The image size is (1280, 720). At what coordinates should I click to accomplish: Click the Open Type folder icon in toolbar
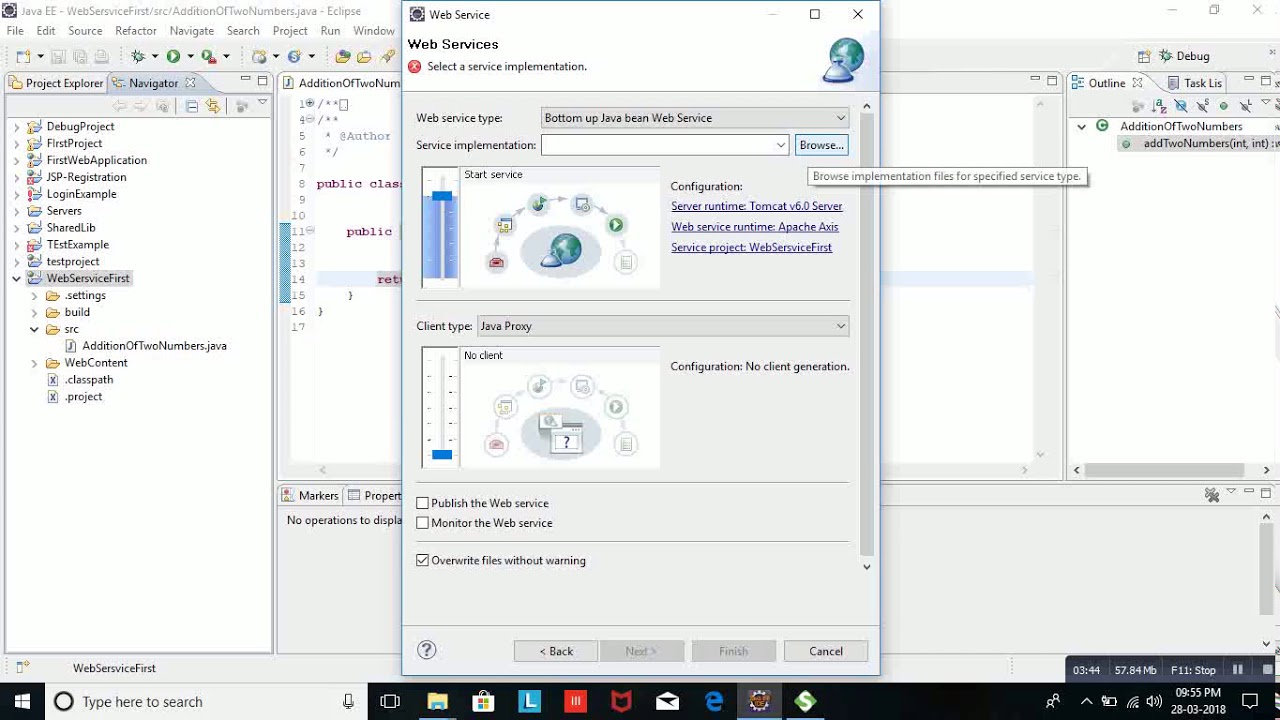coord(343,56)
